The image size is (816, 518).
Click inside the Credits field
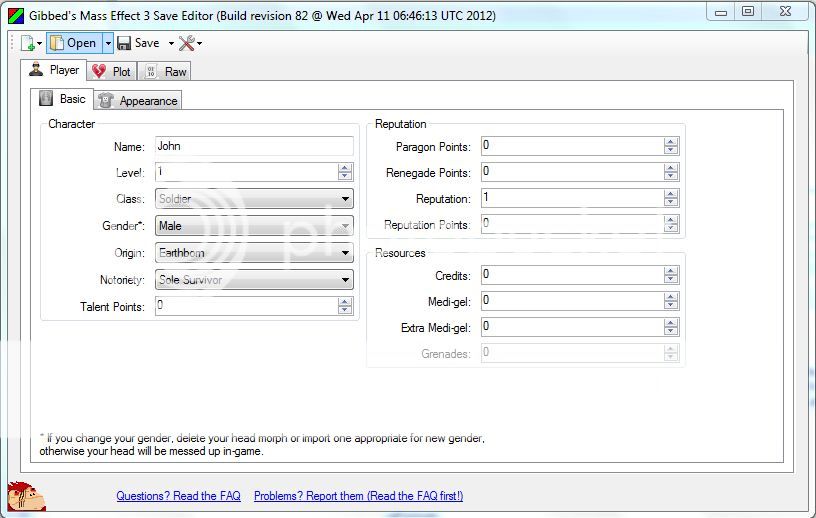572,275
